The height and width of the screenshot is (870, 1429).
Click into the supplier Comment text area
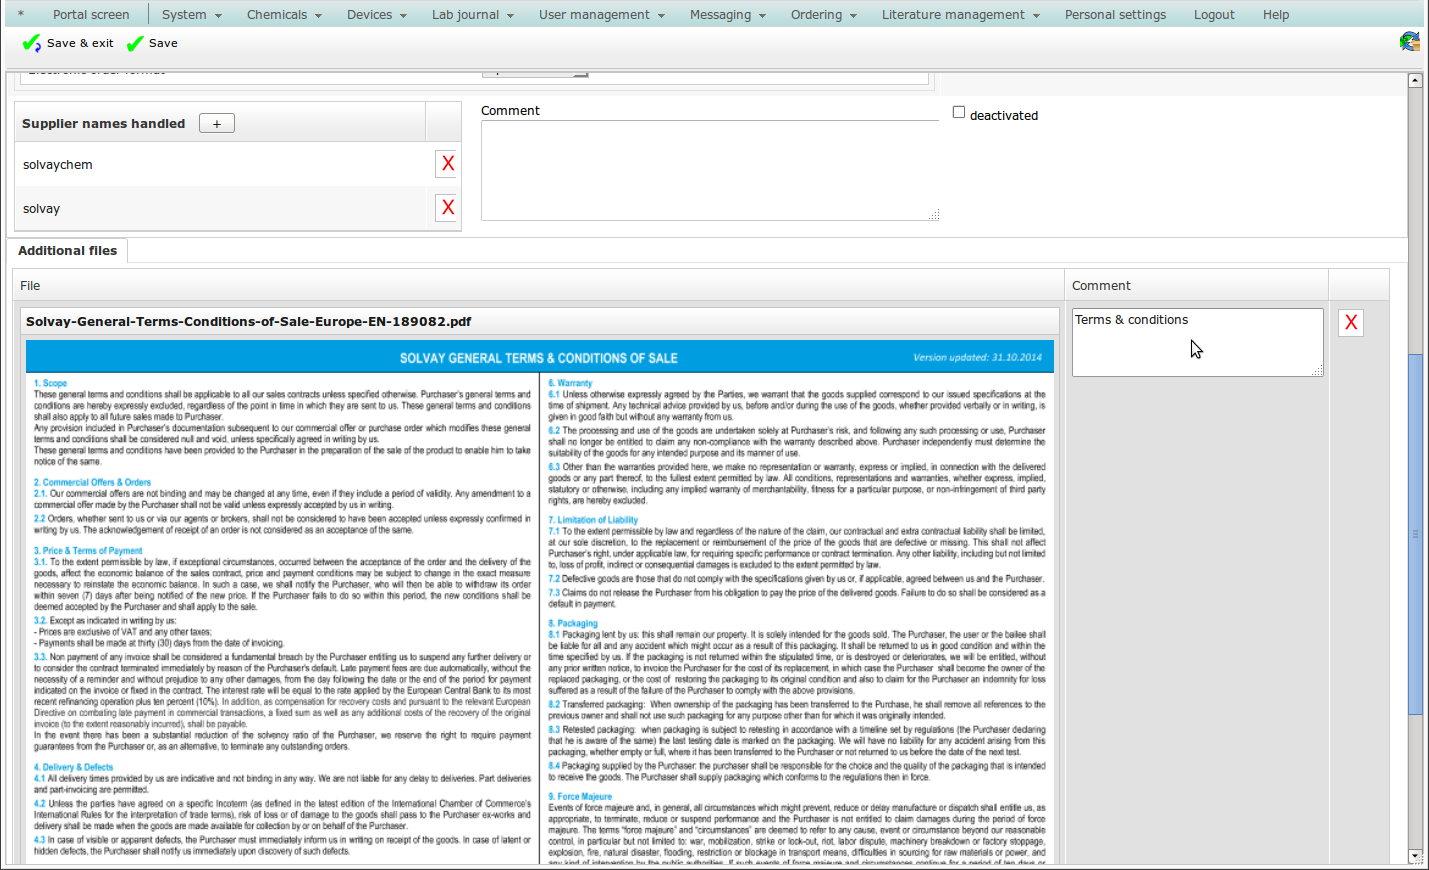point(709,170)
